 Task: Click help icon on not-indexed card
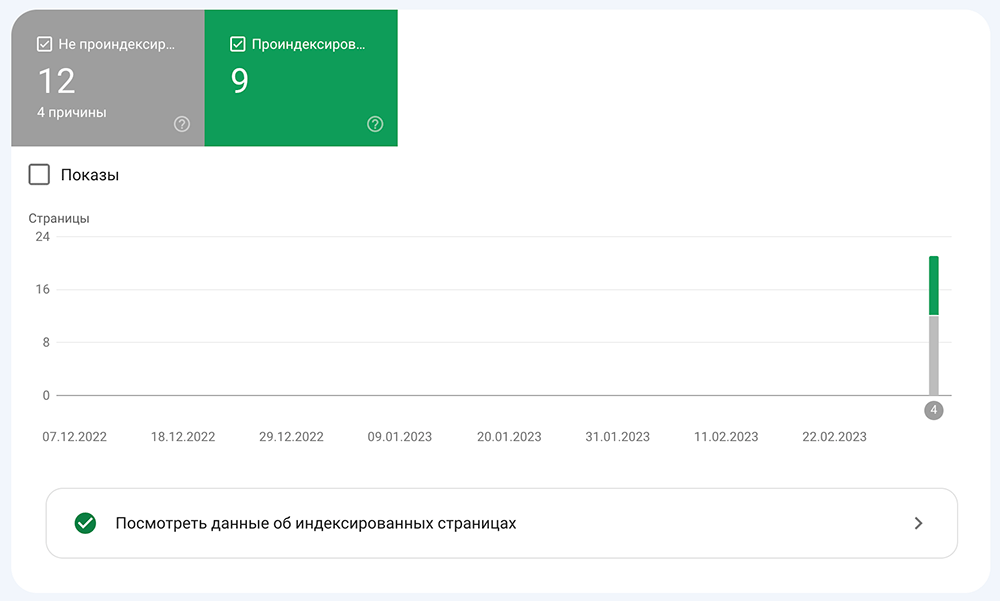(x=182, y=124)
